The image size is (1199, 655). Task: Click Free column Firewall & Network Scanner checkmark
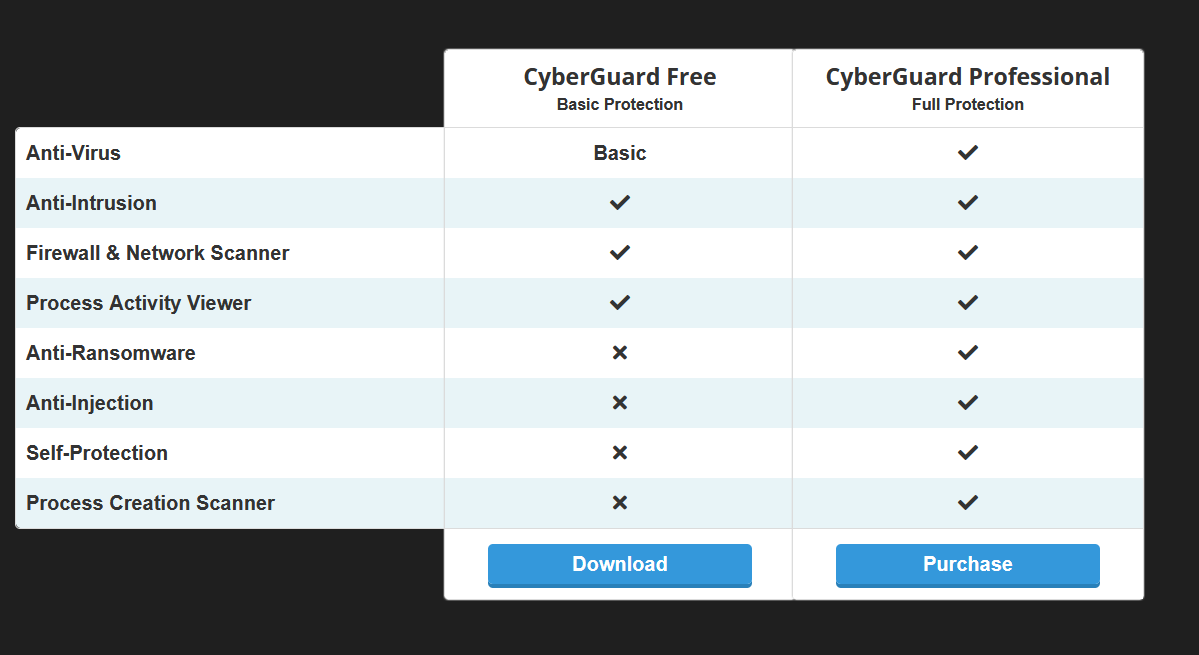[x=620, y=253]
